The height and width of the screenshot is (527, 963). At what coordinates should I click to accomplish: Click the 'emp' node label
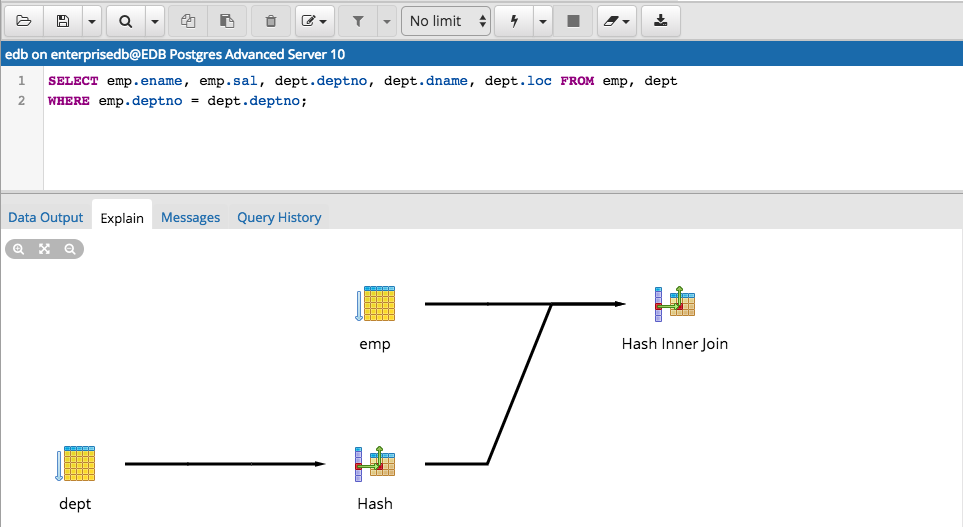click(x=375, y=344)
